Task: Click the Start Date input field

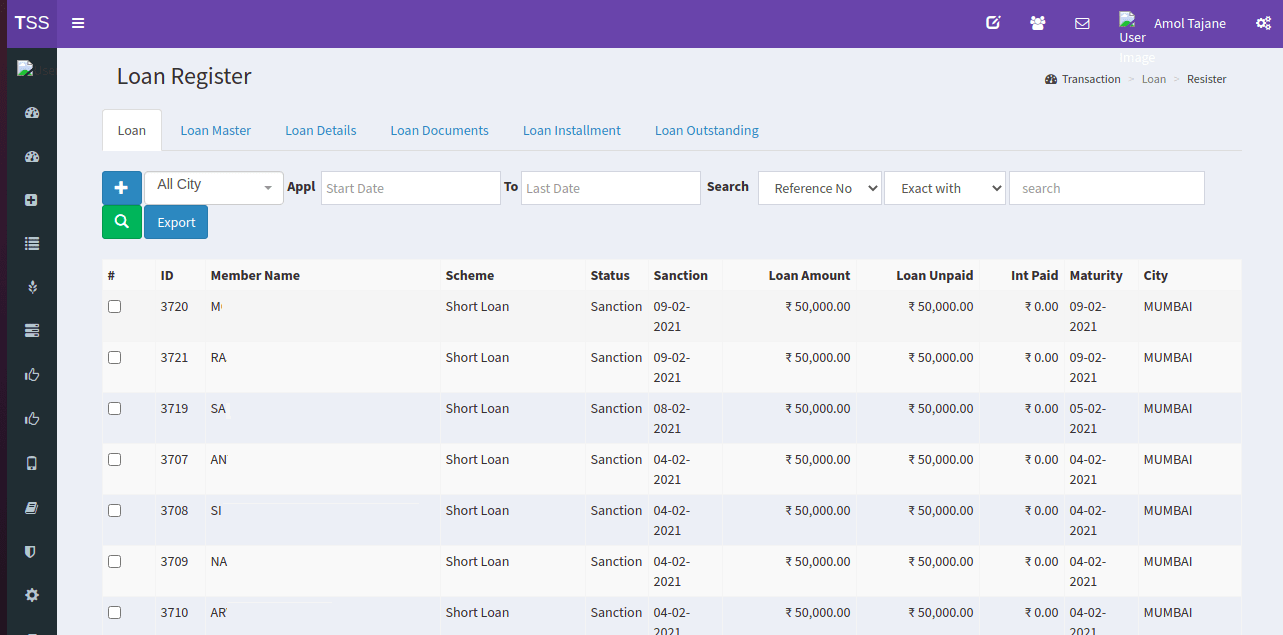Action: click(x=410, y=188)
